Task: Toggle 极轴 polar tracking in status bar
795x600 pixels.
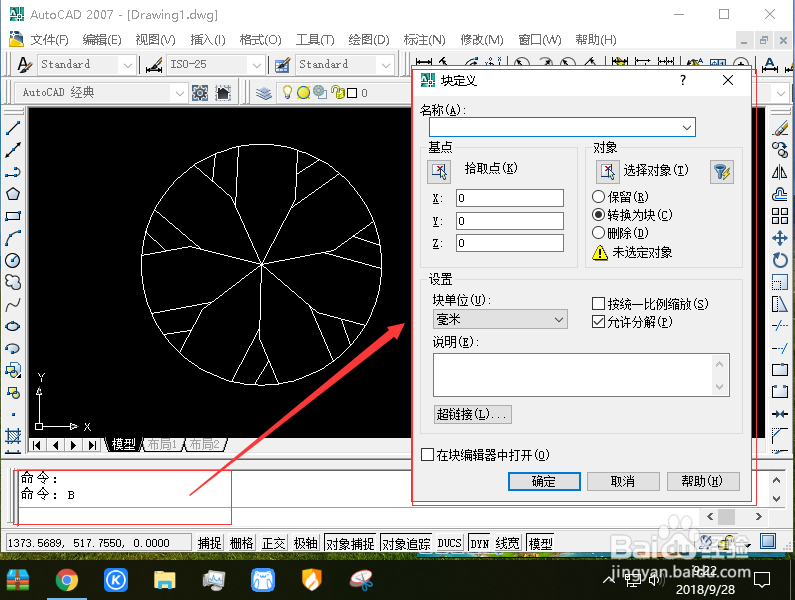Action: (x=306, y=543)
